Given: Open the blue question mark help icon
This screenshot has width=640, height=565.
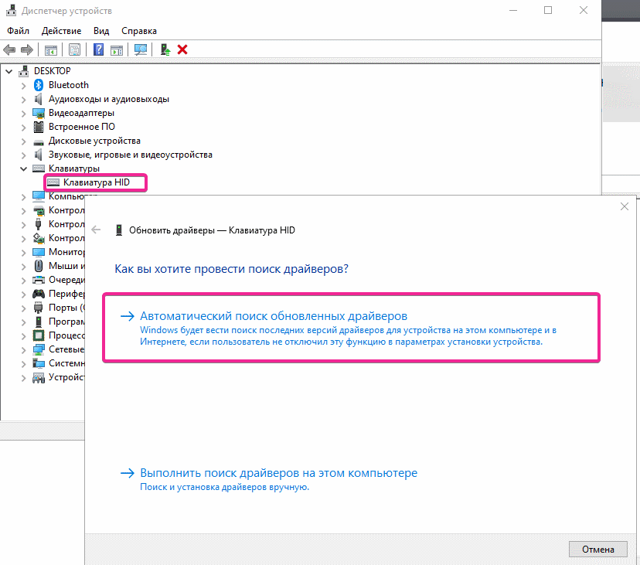Looking at the screenshot, I should [x=98, y=50].
